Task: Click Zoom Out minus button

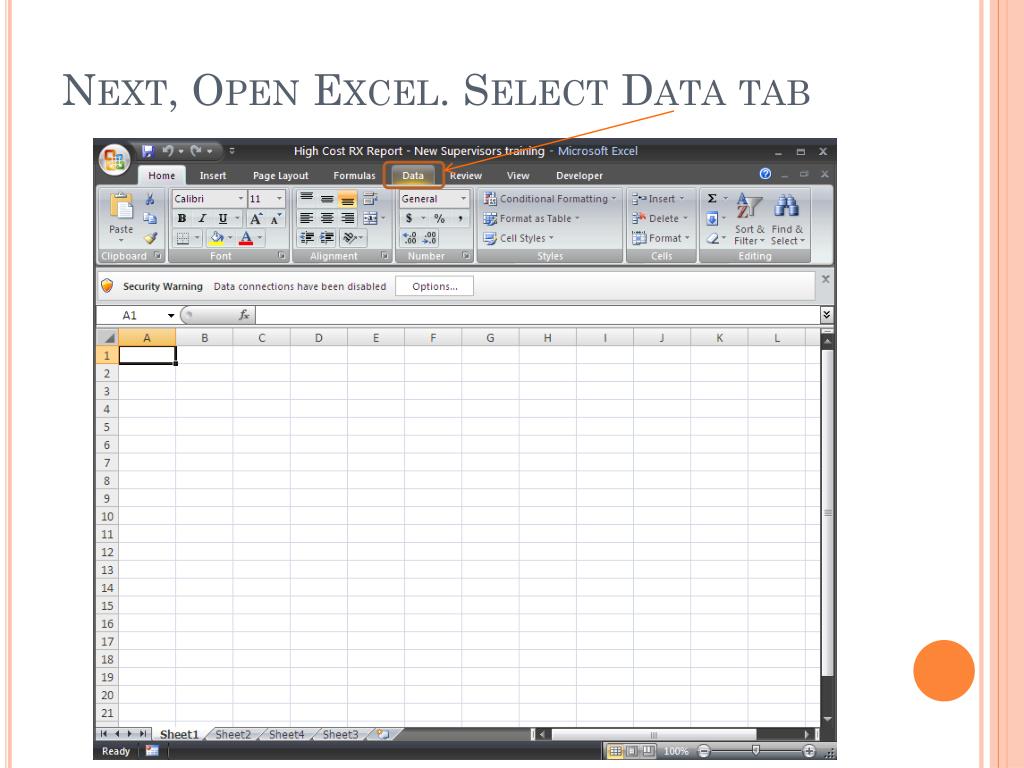Action: pyautogui.click(x=703, y=751)
